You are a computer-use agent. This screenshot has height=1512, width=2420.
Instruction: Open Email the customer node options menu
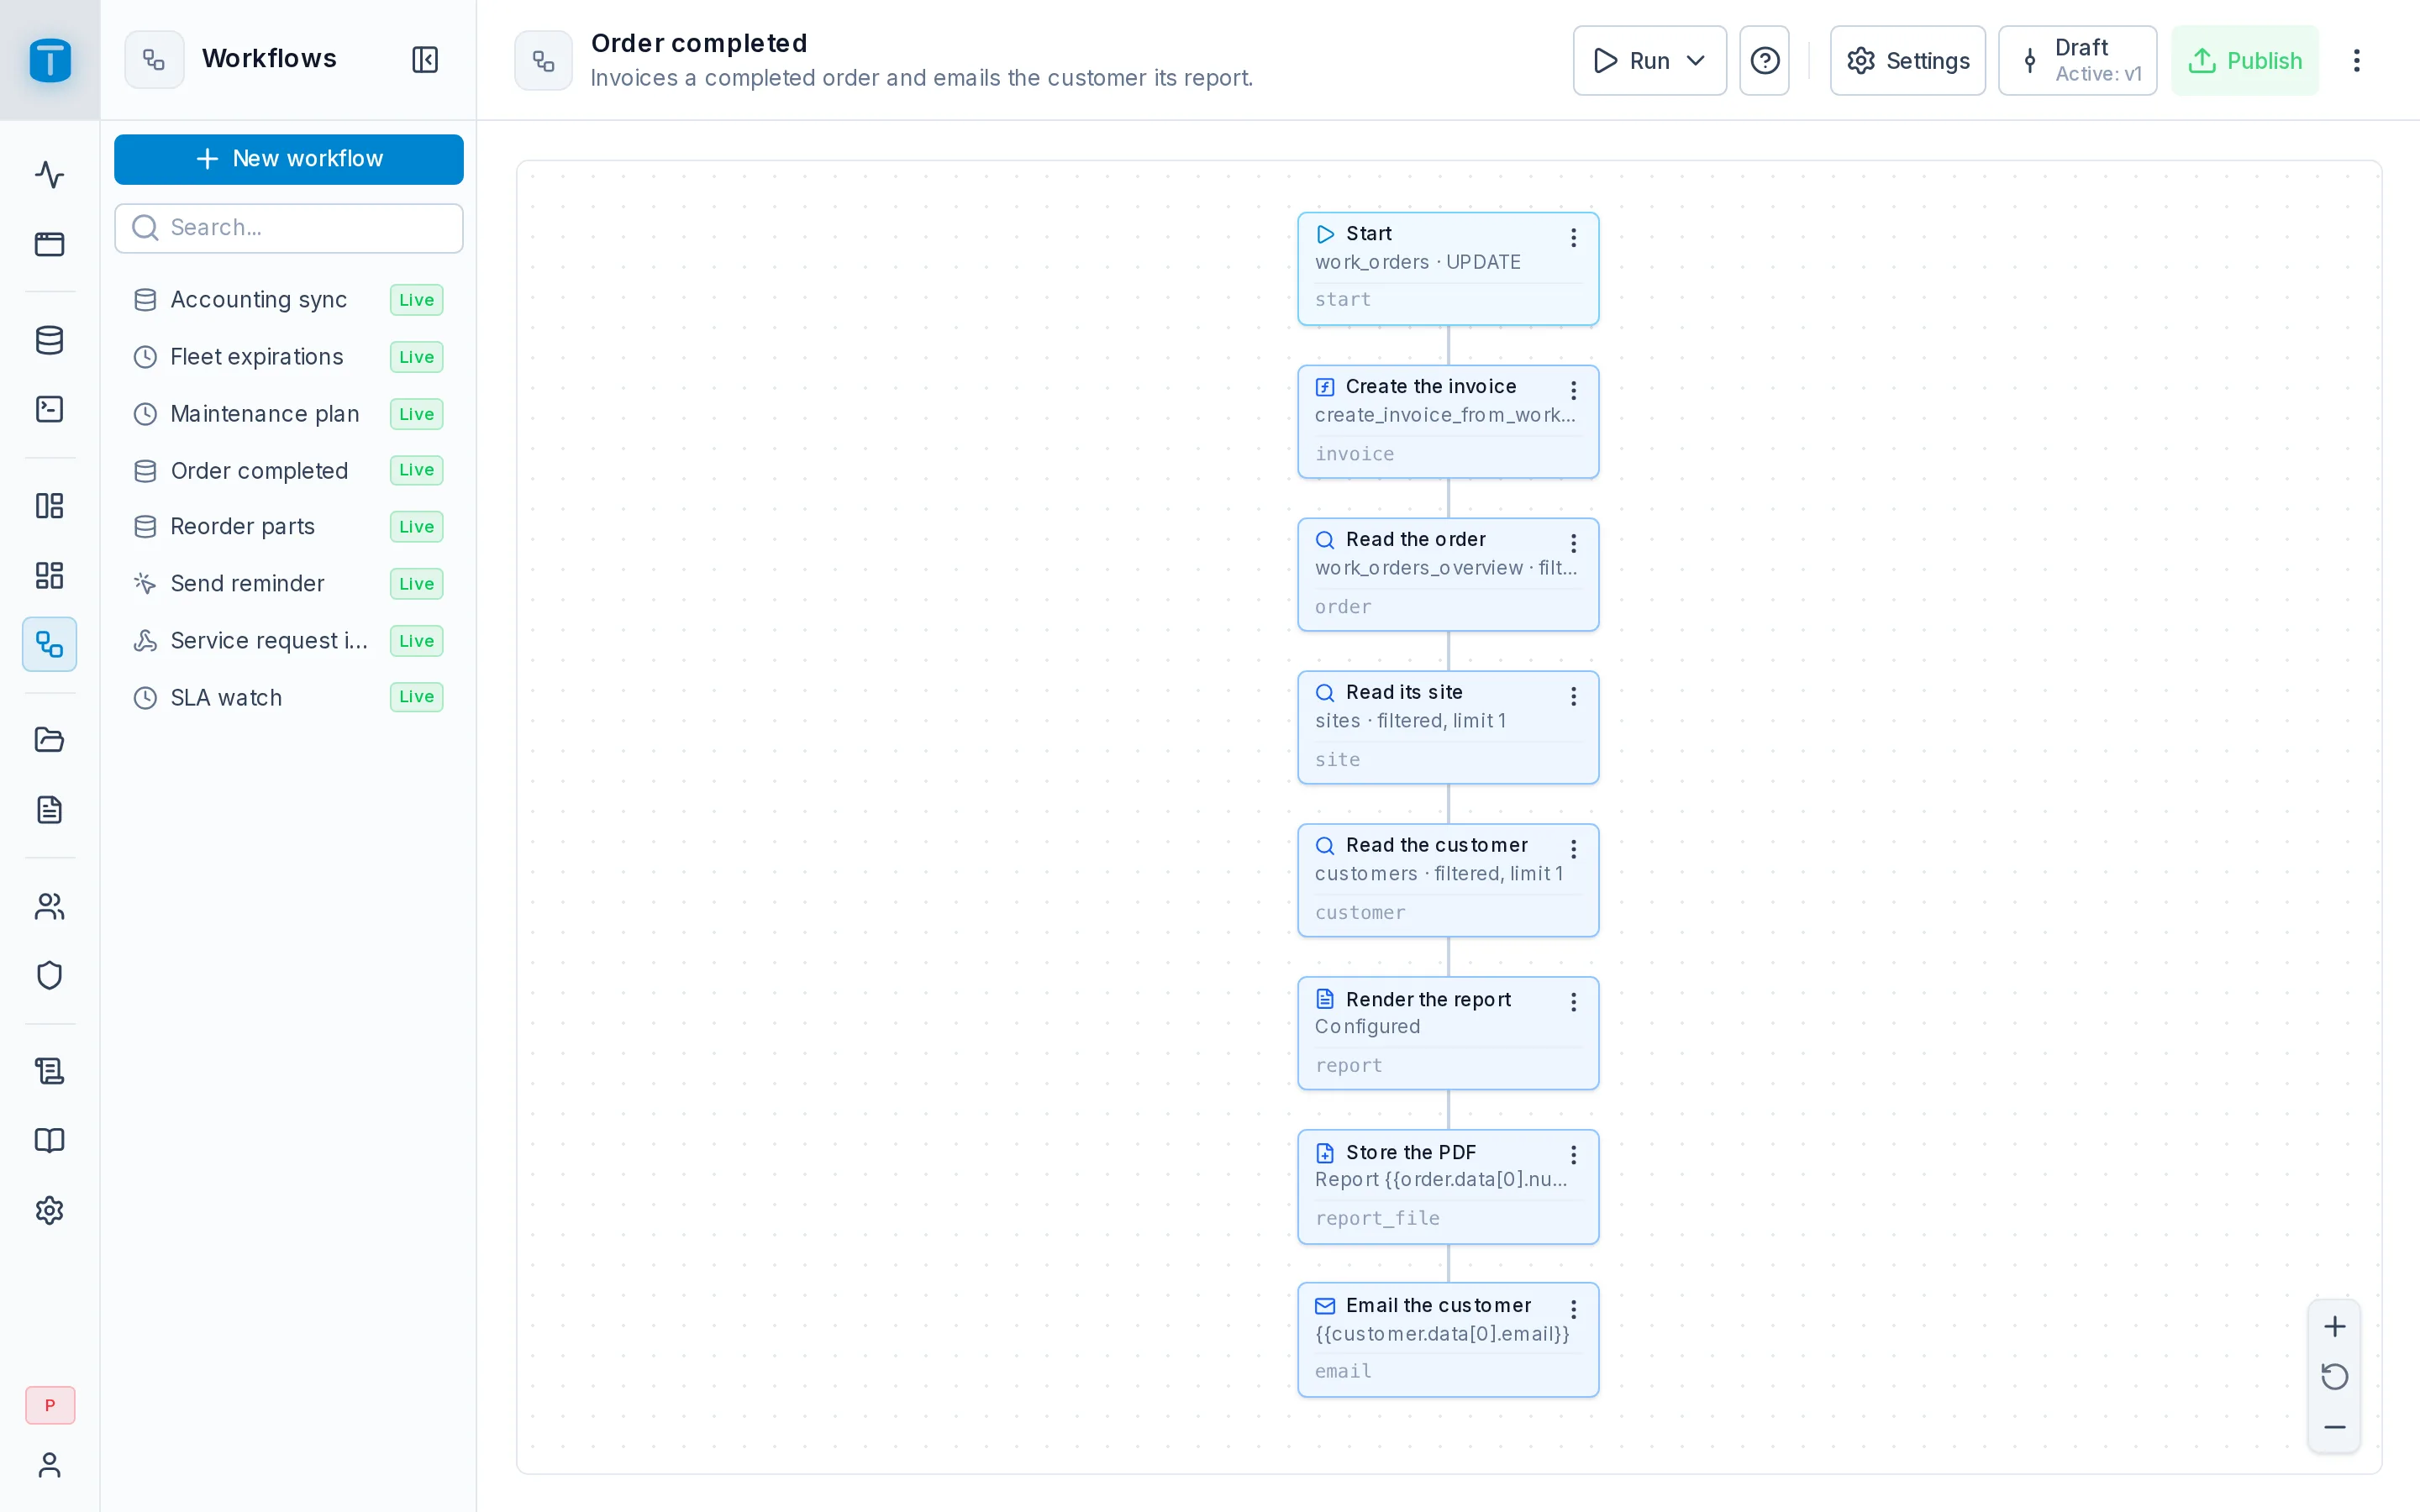(x=1573, y=1309)
